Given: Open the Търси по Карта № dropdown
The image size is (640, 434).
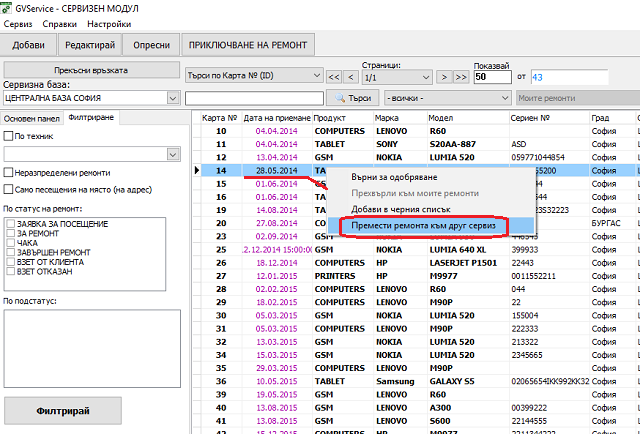Looking at the screenshot, I should [254, 76].
